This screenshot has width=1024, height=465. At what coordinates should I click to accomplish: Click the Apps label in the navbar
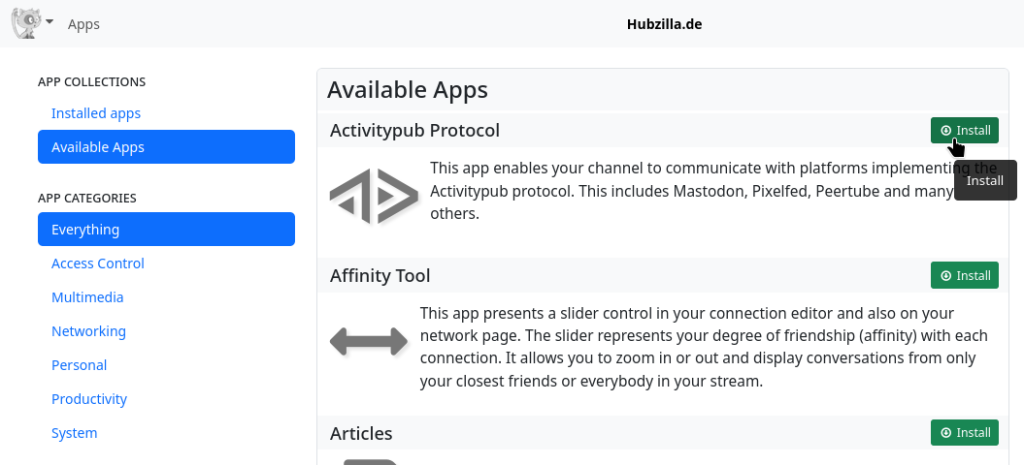tap(84, 24)
